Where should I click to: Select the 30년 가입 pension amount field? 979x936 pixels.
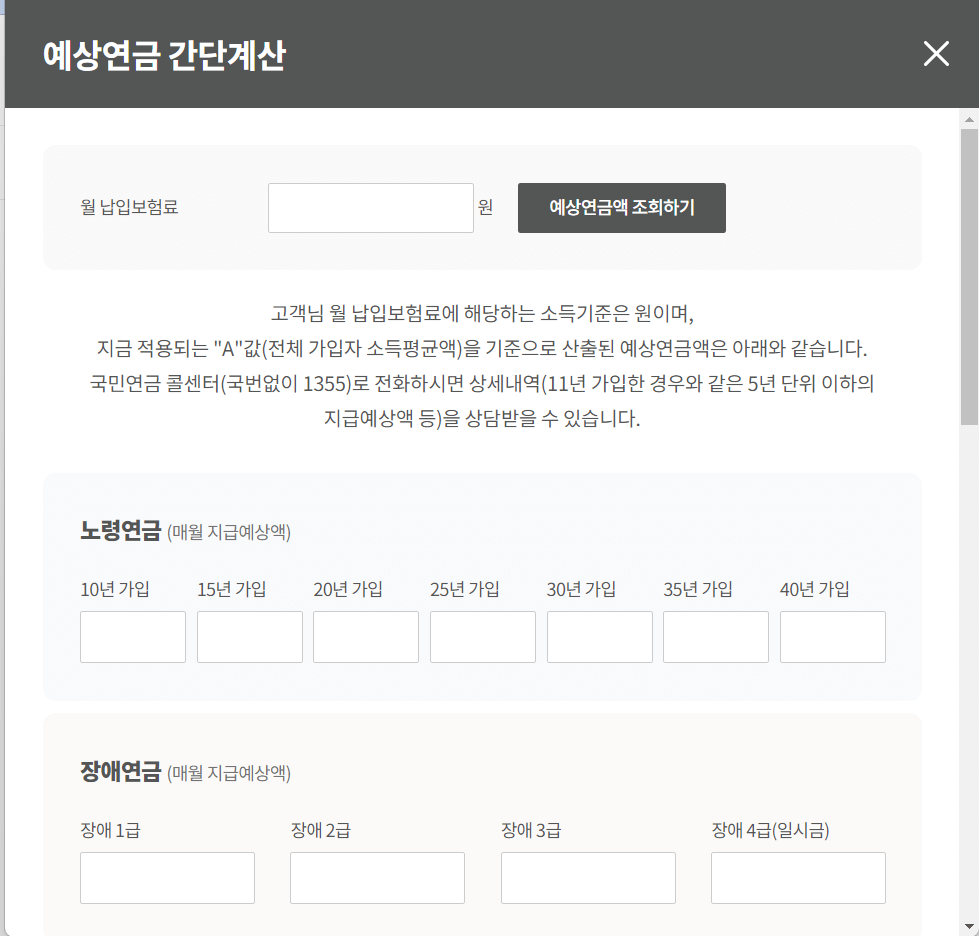point(600,637)
